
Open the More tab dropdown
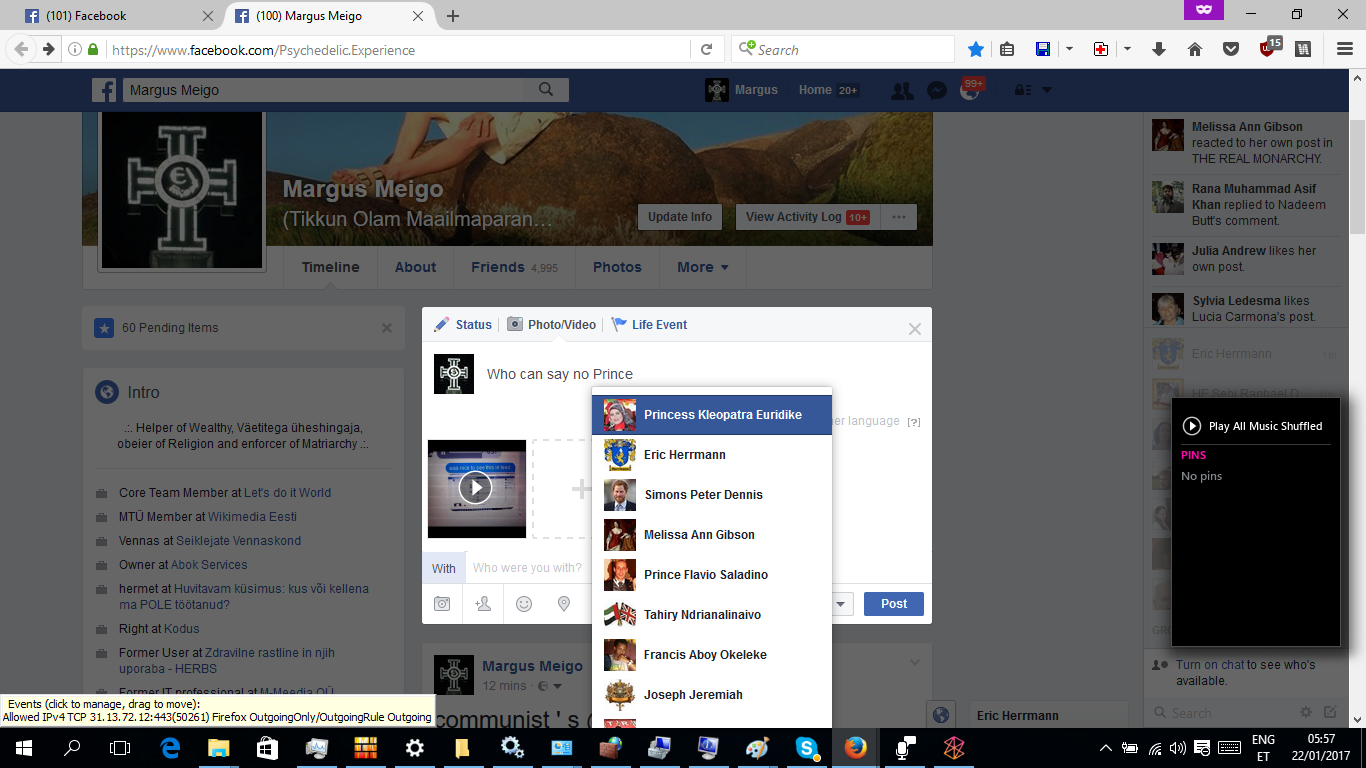[702, 267]
